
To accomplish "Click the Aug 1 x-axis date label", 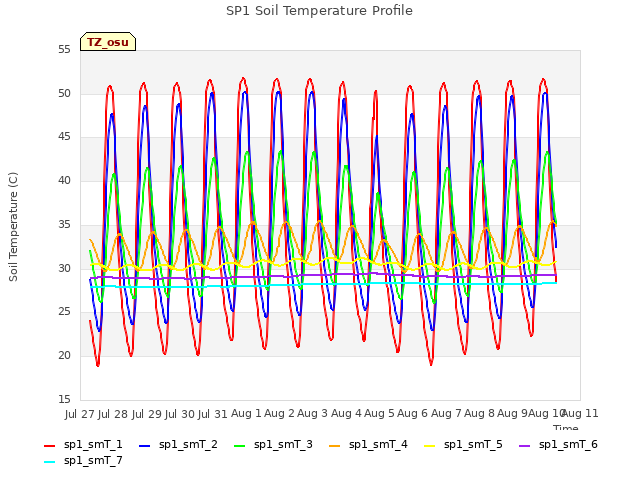I will point(246,413).
